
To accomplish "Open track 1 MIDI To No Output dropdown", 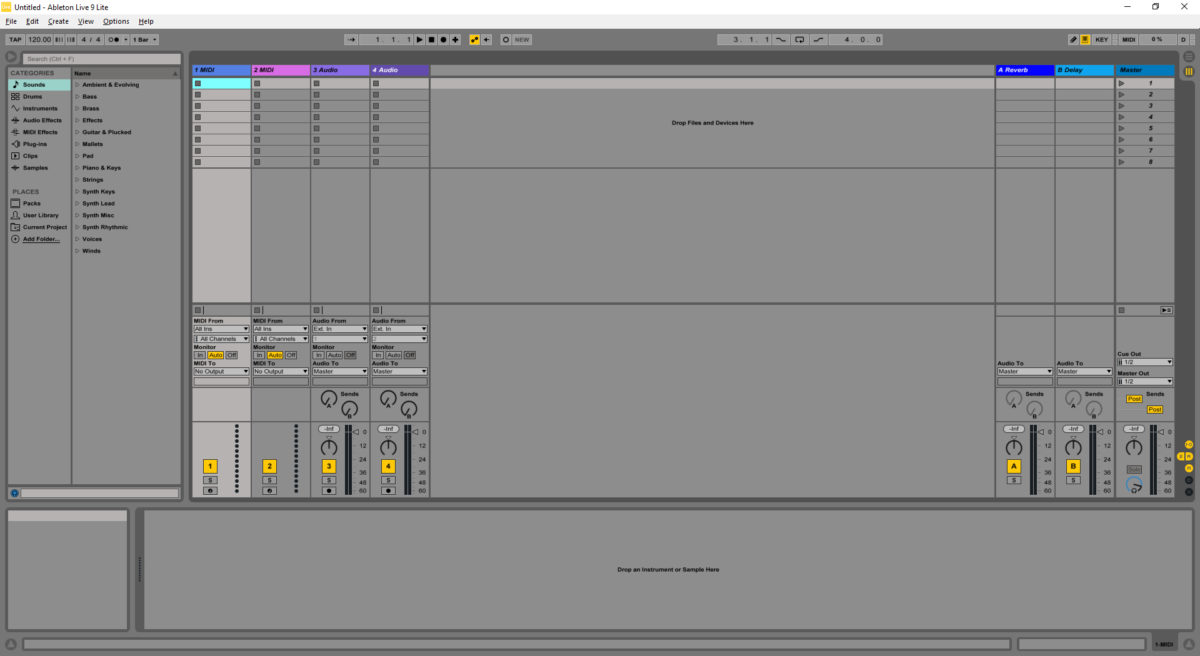I will click(221, 371).
